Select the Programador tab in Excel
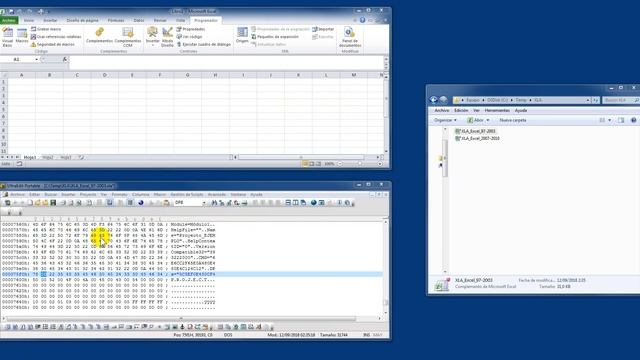 click(x=206, y=20)
